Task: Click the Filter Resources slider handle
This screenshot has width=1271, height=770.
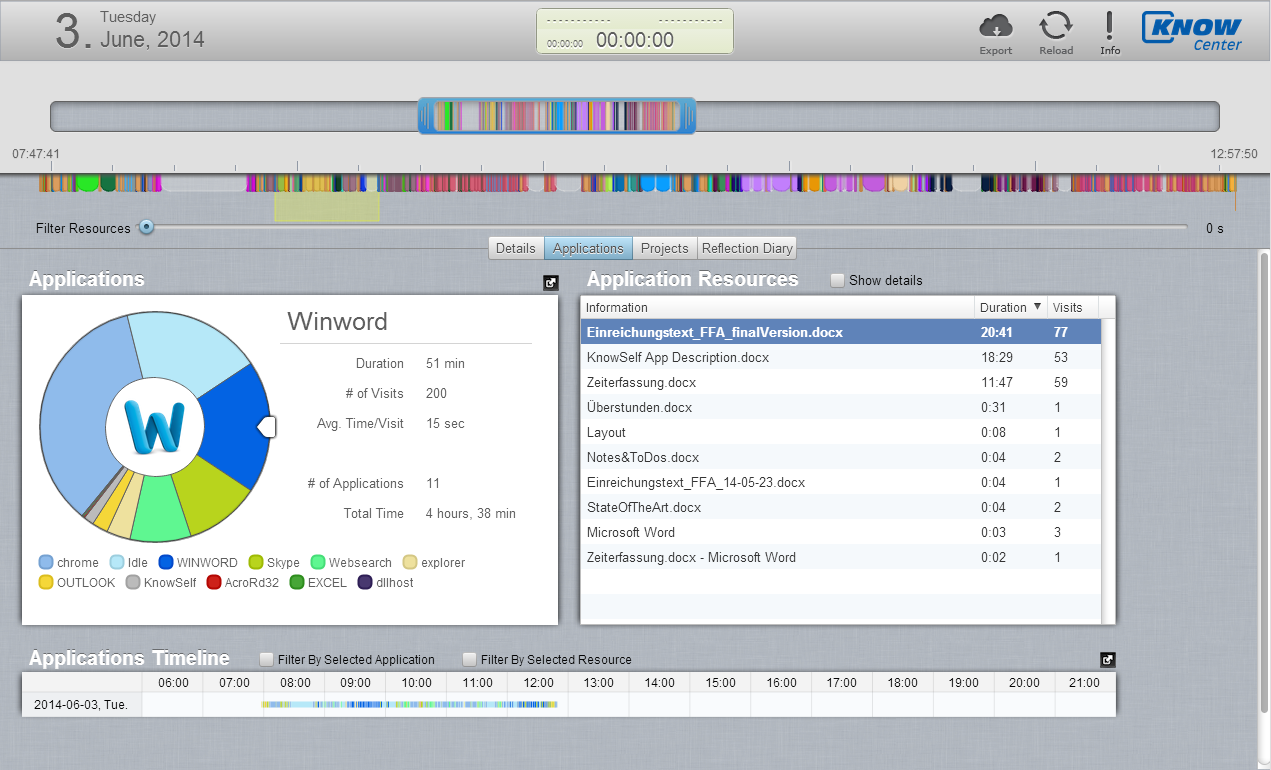Action: (x=146, y=227)
